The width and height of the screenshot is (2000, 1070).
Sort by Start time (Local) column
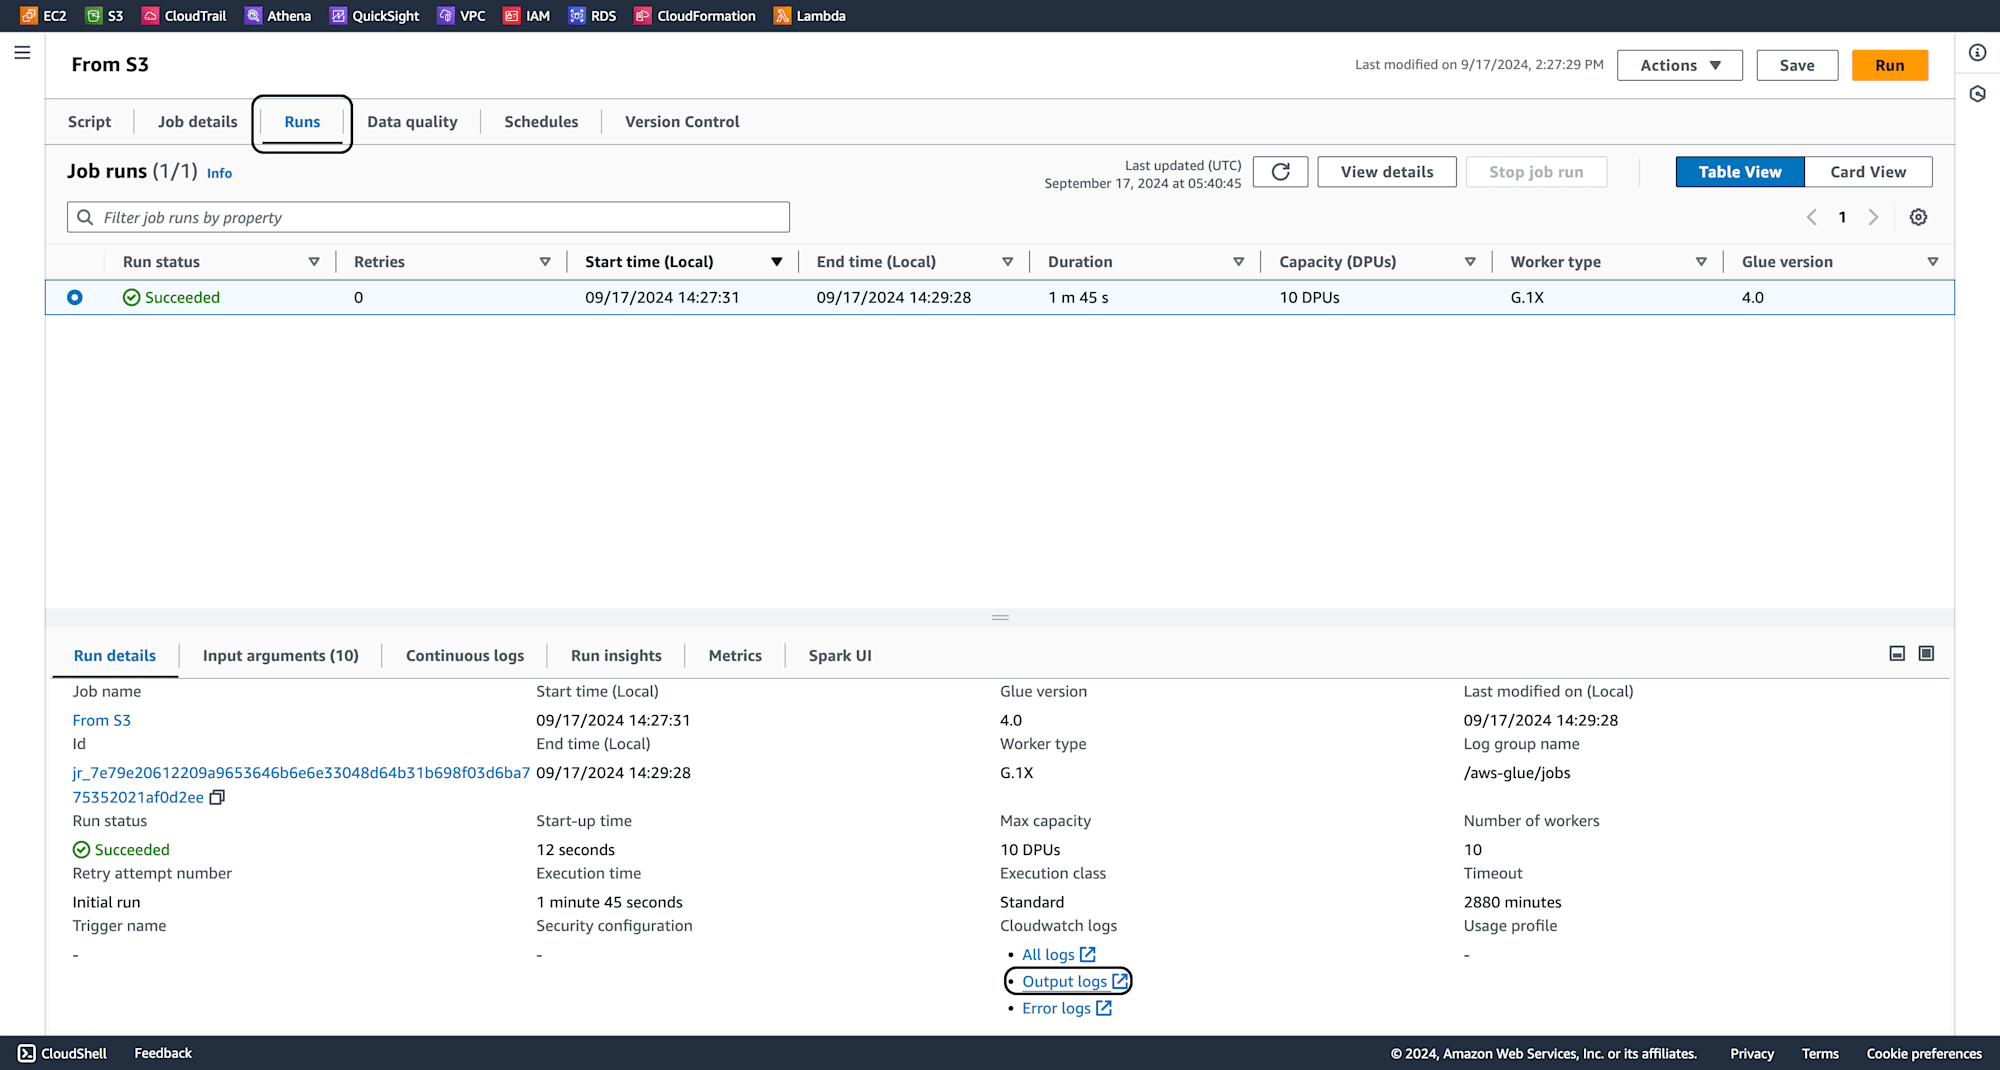tap(776, 262)
